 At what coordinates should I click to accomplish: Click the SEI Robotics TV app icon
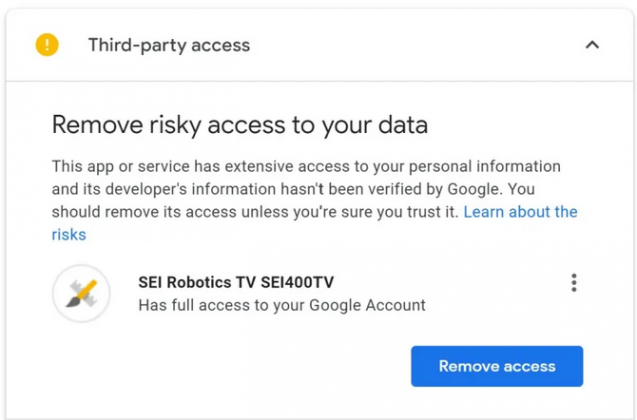click(81, 293)
